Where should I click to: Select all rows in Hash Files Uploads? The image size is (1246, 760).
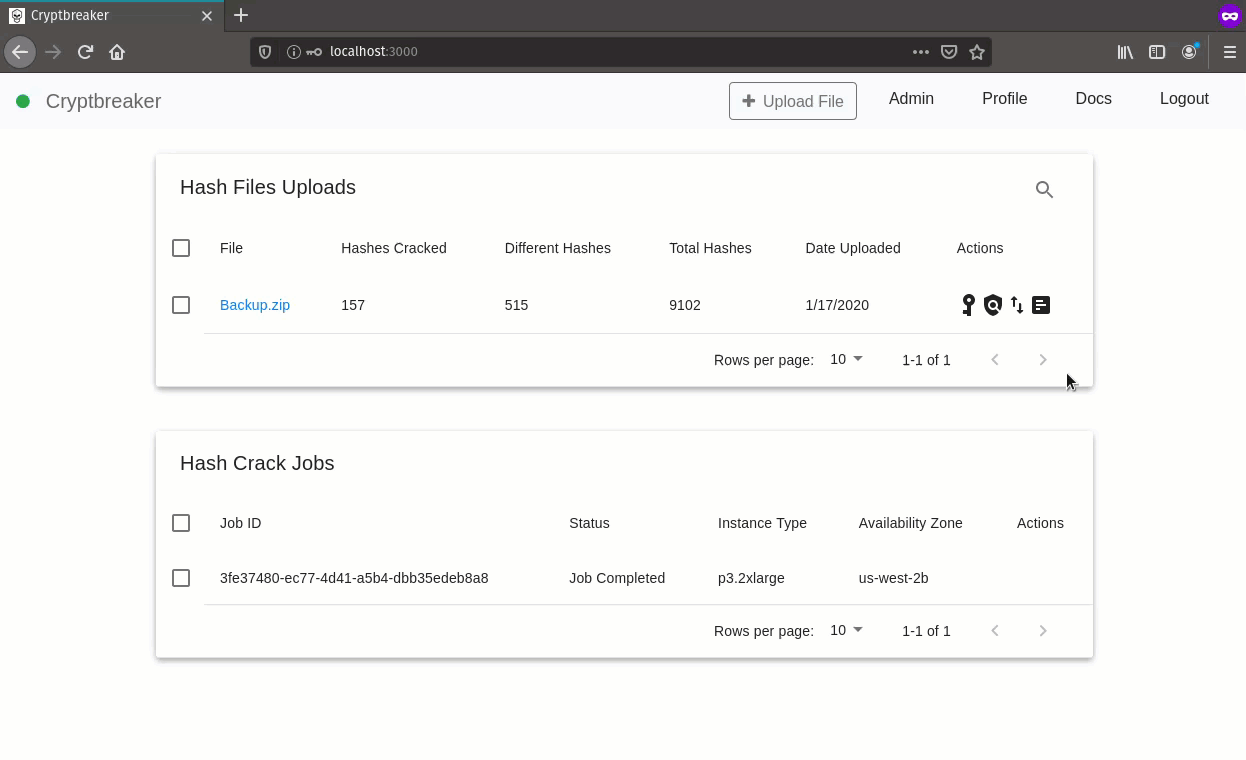pos(181,248)
